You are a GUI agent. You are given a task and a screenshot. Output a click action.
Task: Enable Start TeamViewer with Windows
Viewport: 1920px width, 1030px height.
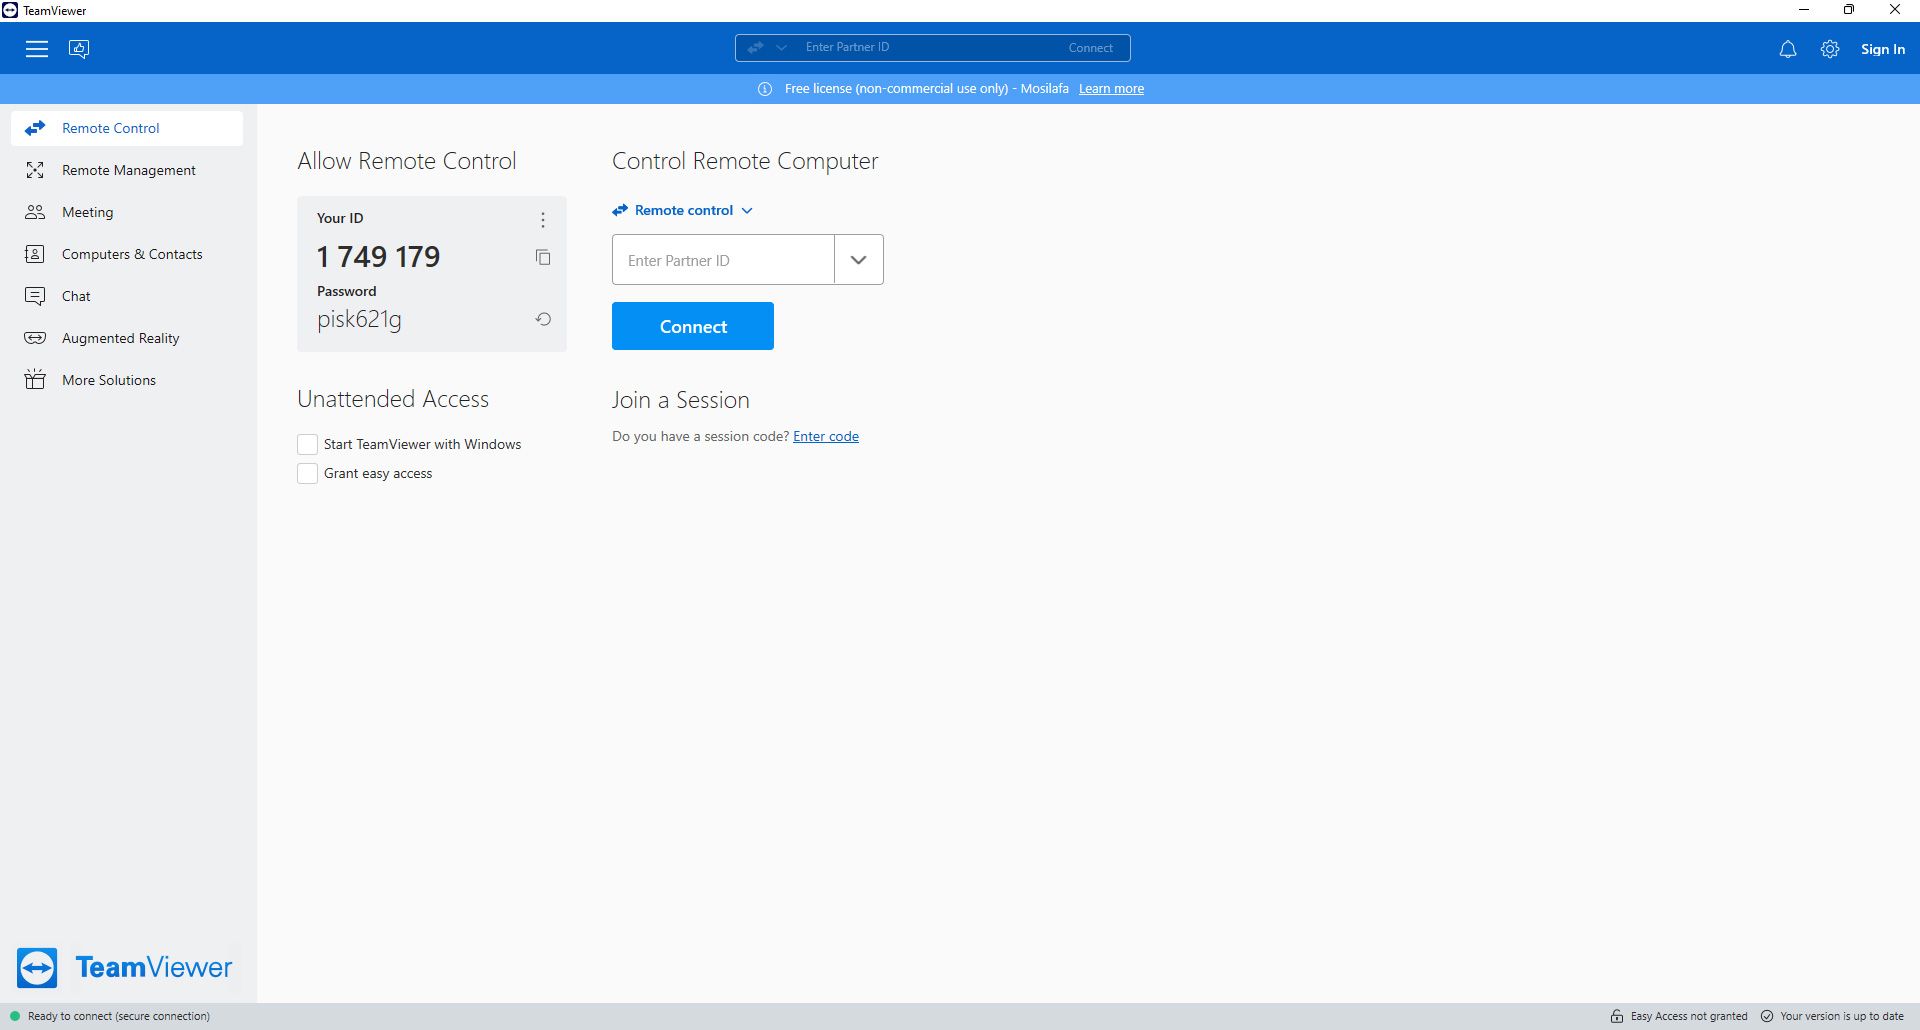[x=307, y=444]
